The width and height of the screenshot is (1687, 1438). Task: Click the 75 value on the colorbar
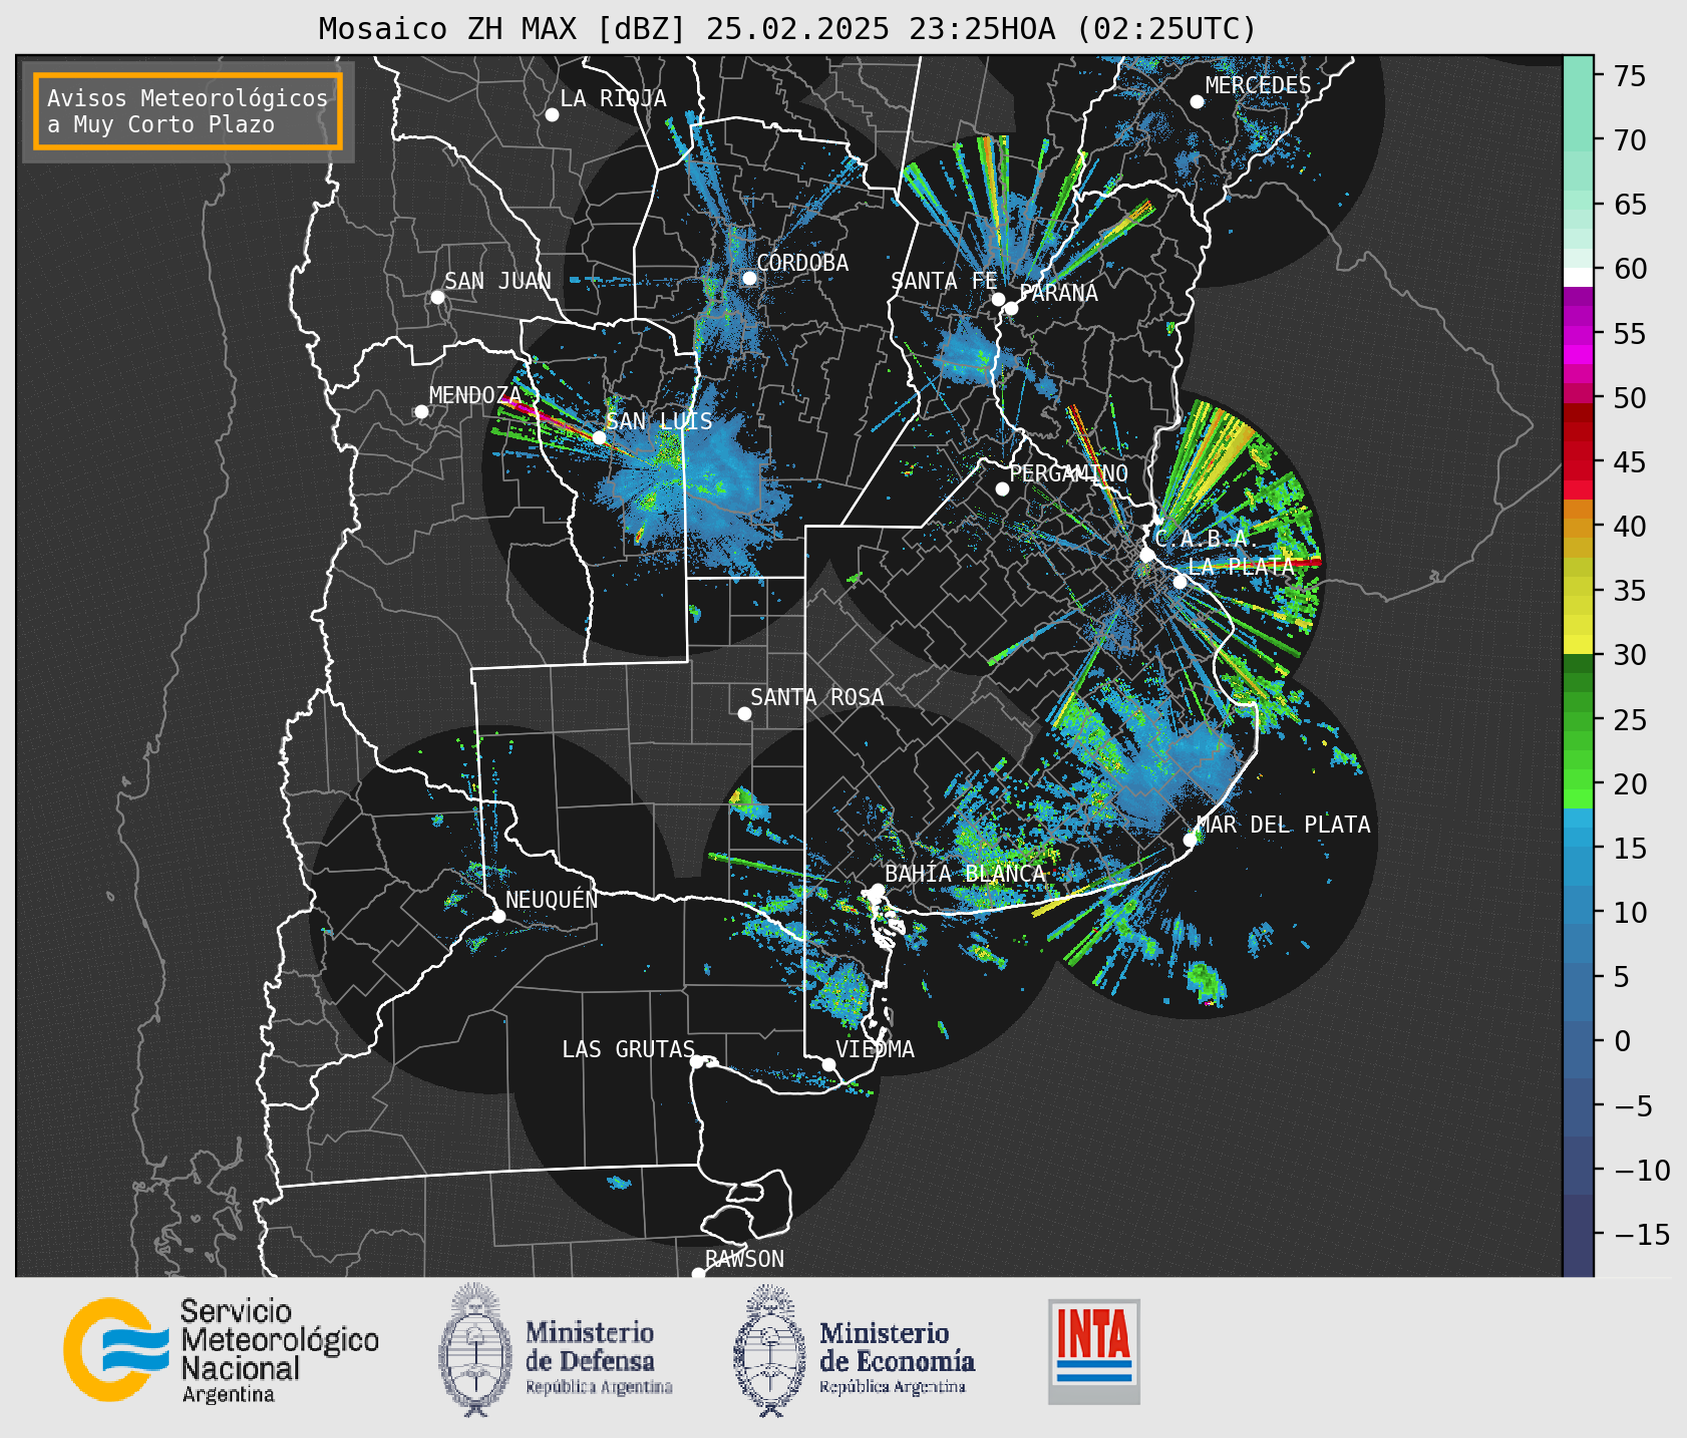click(1630, 76)
